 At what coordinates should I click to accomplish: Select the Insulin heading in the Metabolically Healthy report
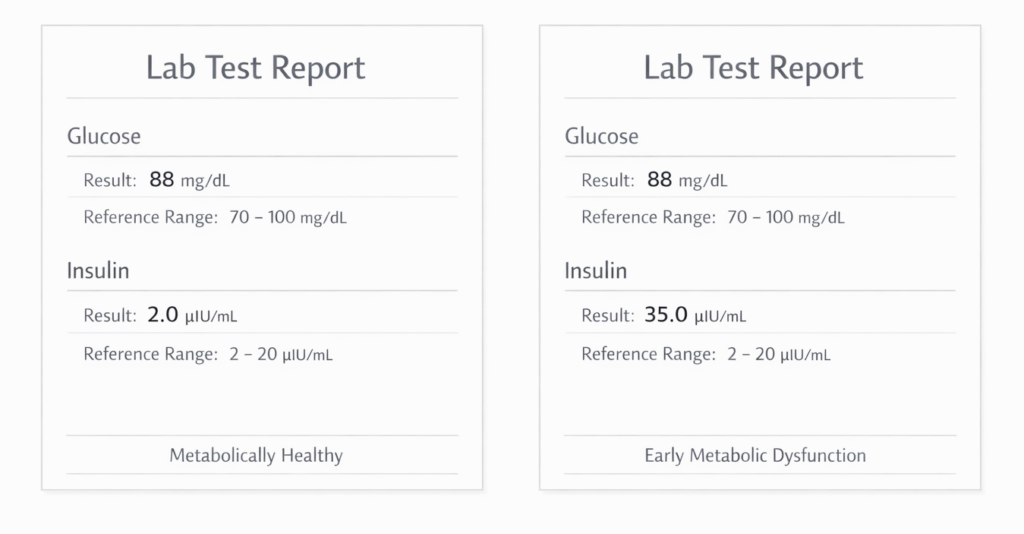tap(98, 270)
